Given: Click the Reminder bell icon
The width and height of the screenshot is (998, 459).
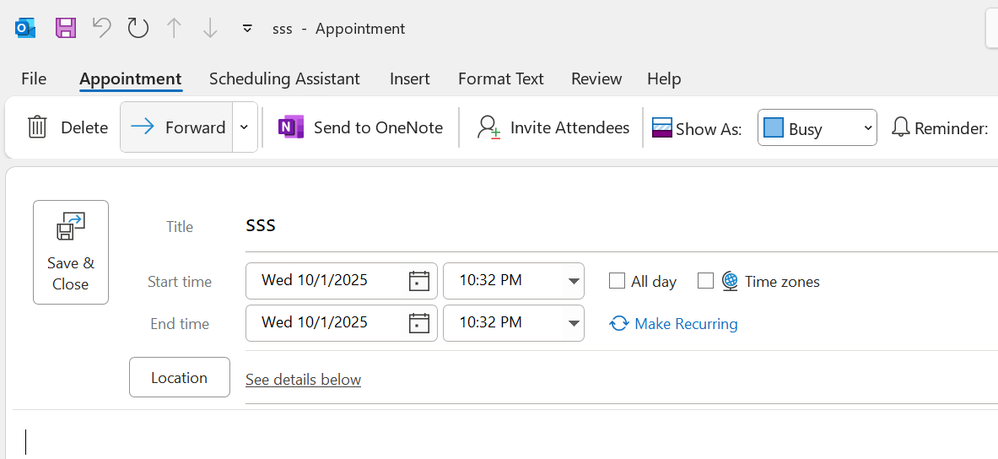Looking at the screenshot, I should [x=900, y=127].
